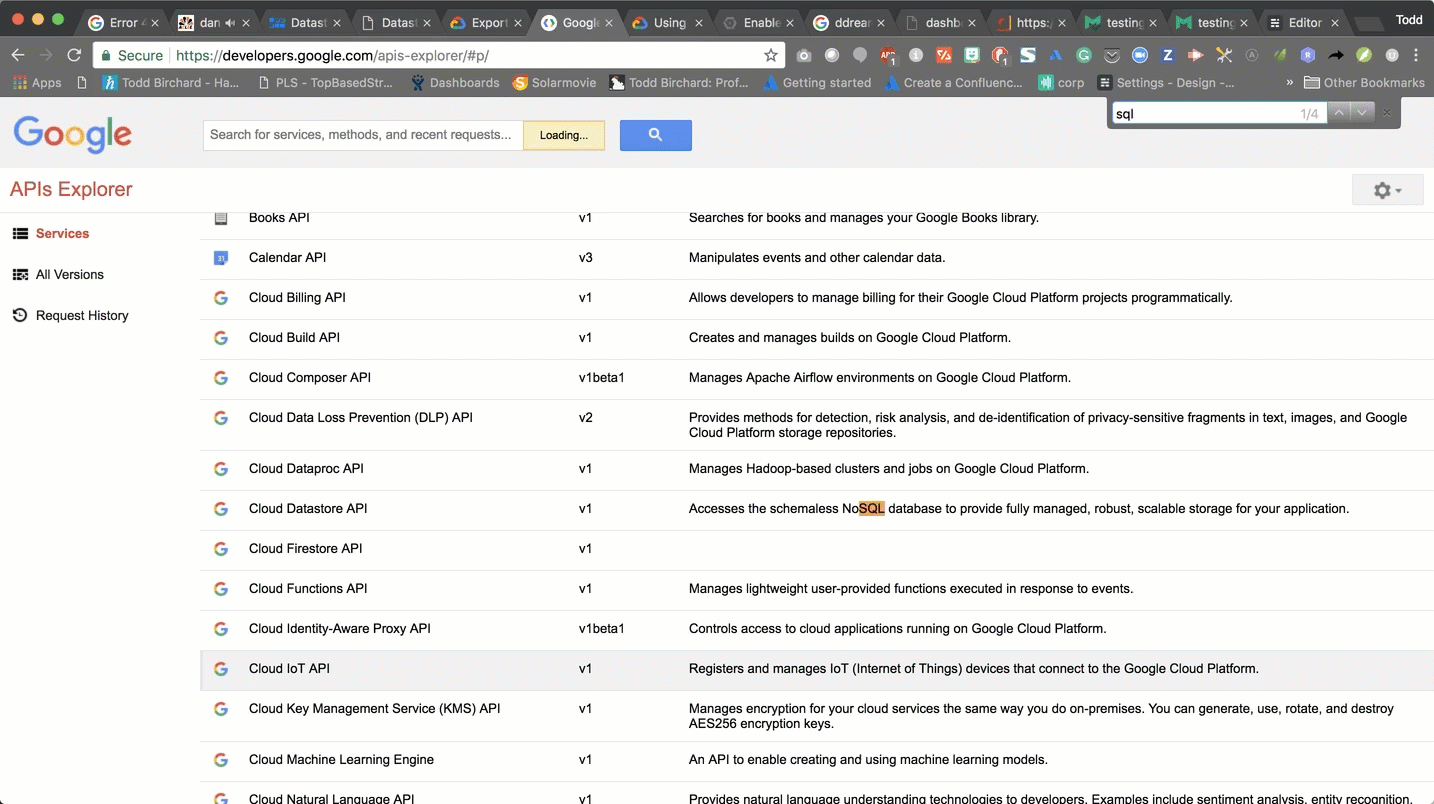Switch to the Enable tab
Screen dimensions: 1434x804
pyautogui.click(x=760, y=22)
